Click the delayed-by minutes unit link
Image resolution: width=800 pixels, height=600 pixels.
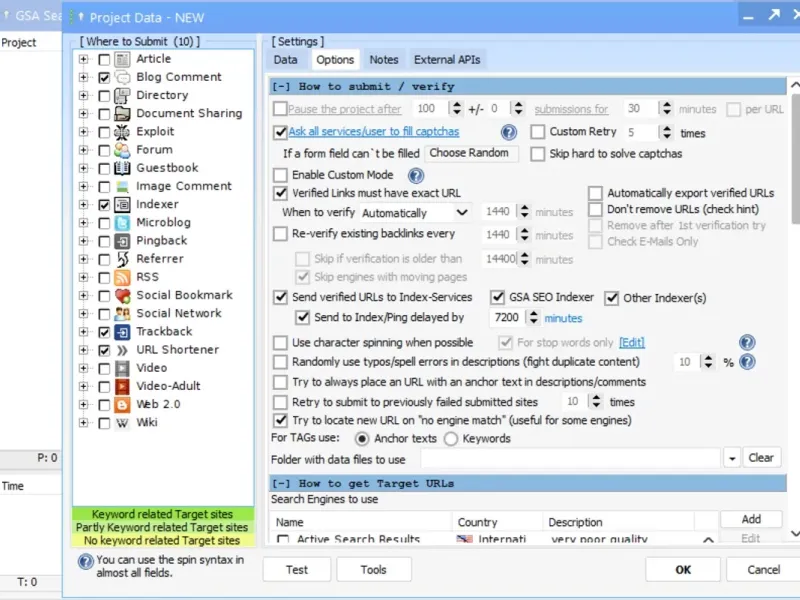[563, 318]
